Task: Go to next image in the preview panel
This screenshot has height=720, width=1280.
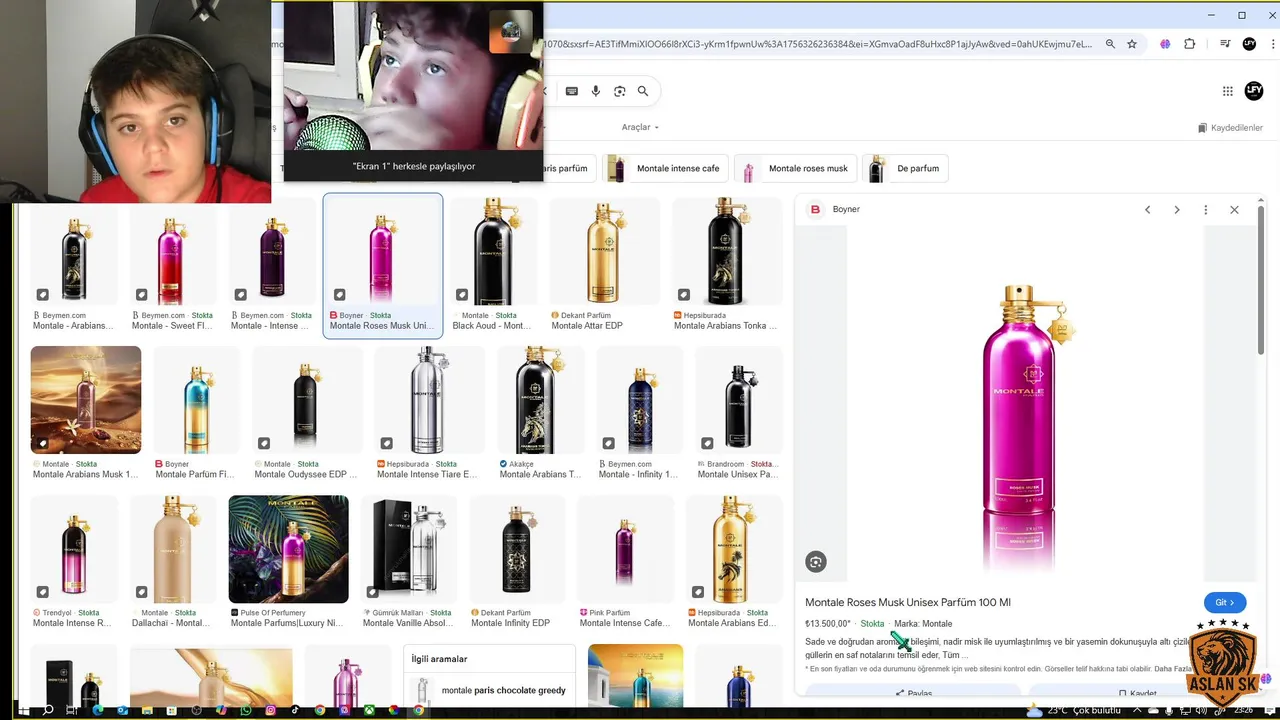Action: [x=1177, y=210]
